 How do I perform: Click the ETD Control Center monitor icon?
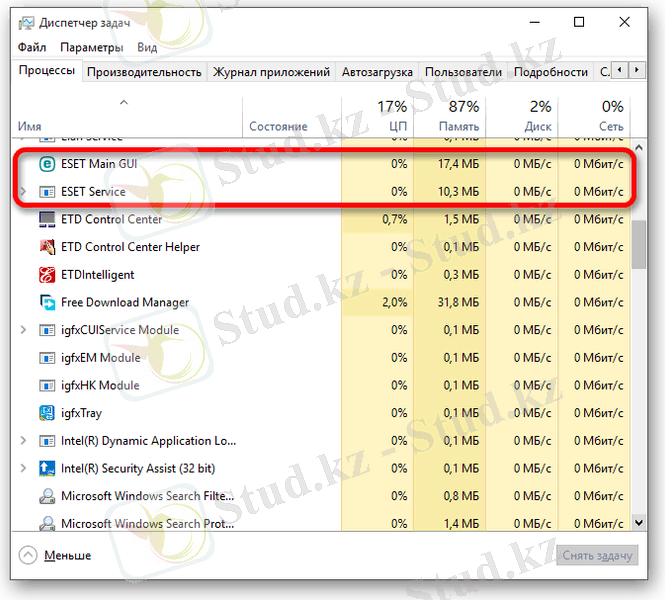(x=47, y=220)
